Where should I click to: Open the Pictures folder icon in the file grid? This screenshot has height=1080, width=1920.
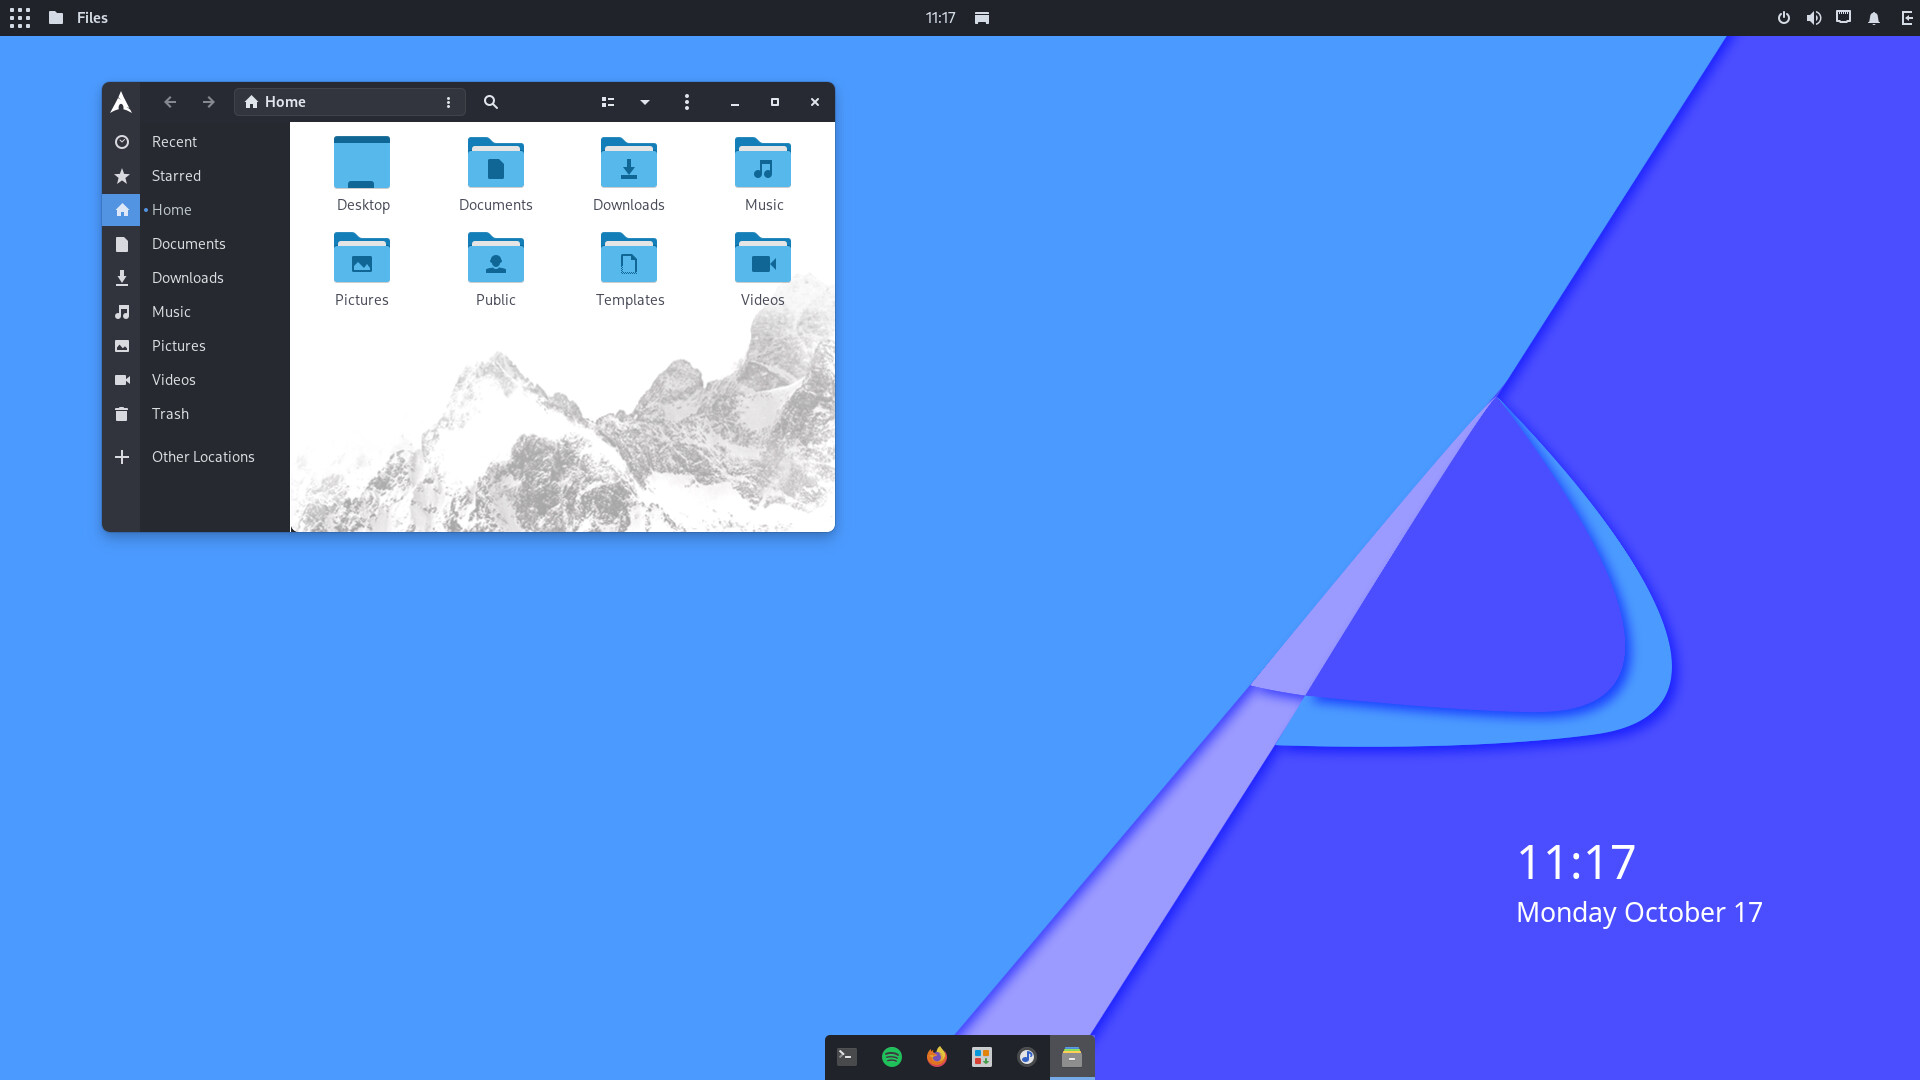[x=362, y=257]
